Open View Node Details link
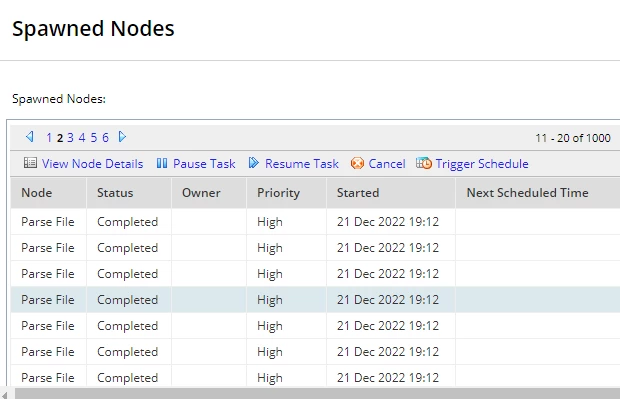The height and width of the screenshot is (399, 620). click(x=93, y=164)
